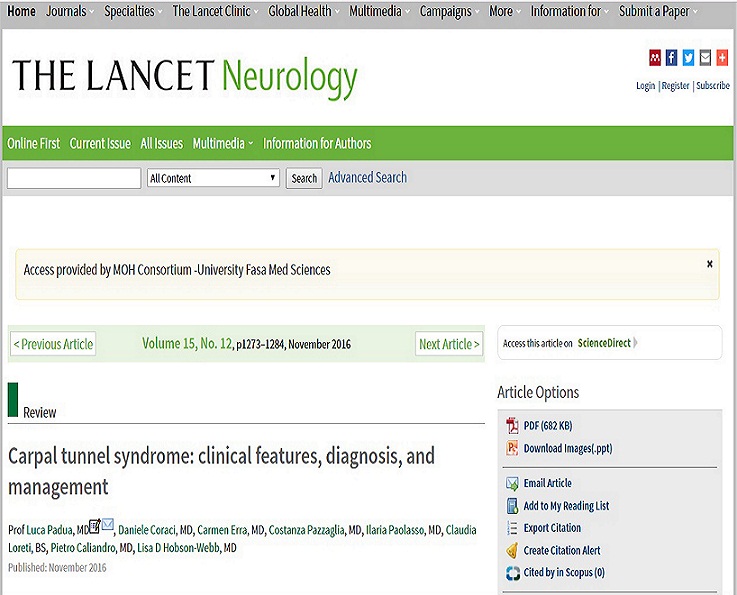Go to Previous Article
Image resolution: width=737 pixels, height=595 pixels.
pos(53,344)
